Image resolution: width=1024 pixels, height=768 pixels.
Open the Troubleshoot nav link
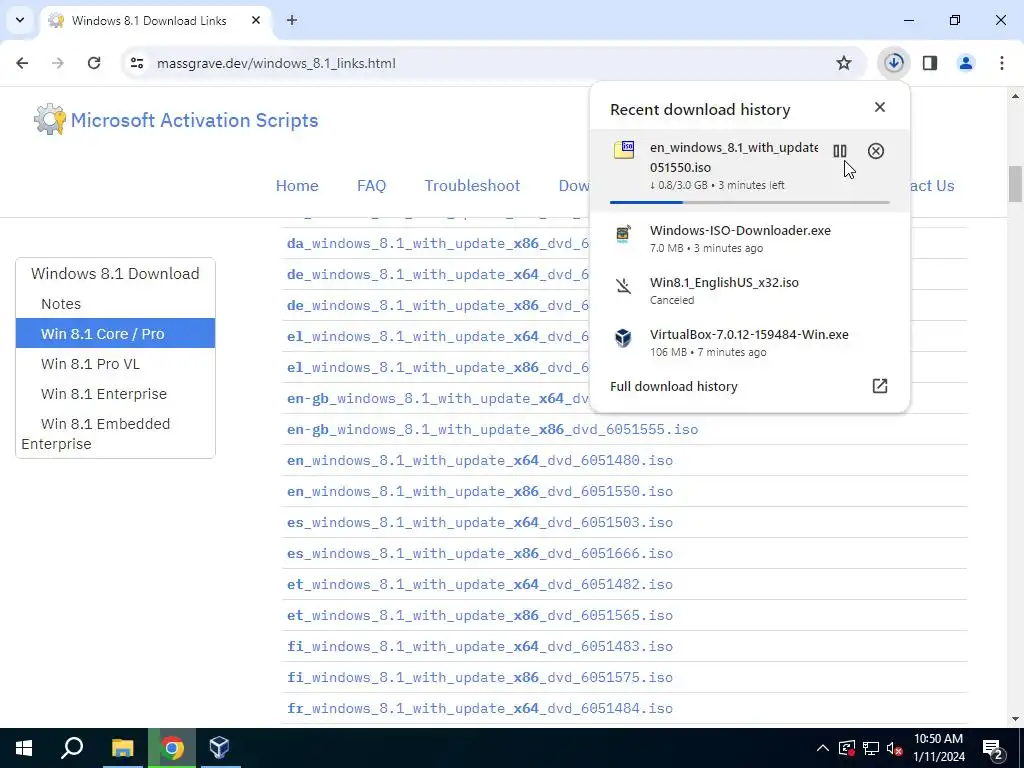[472, 185]
